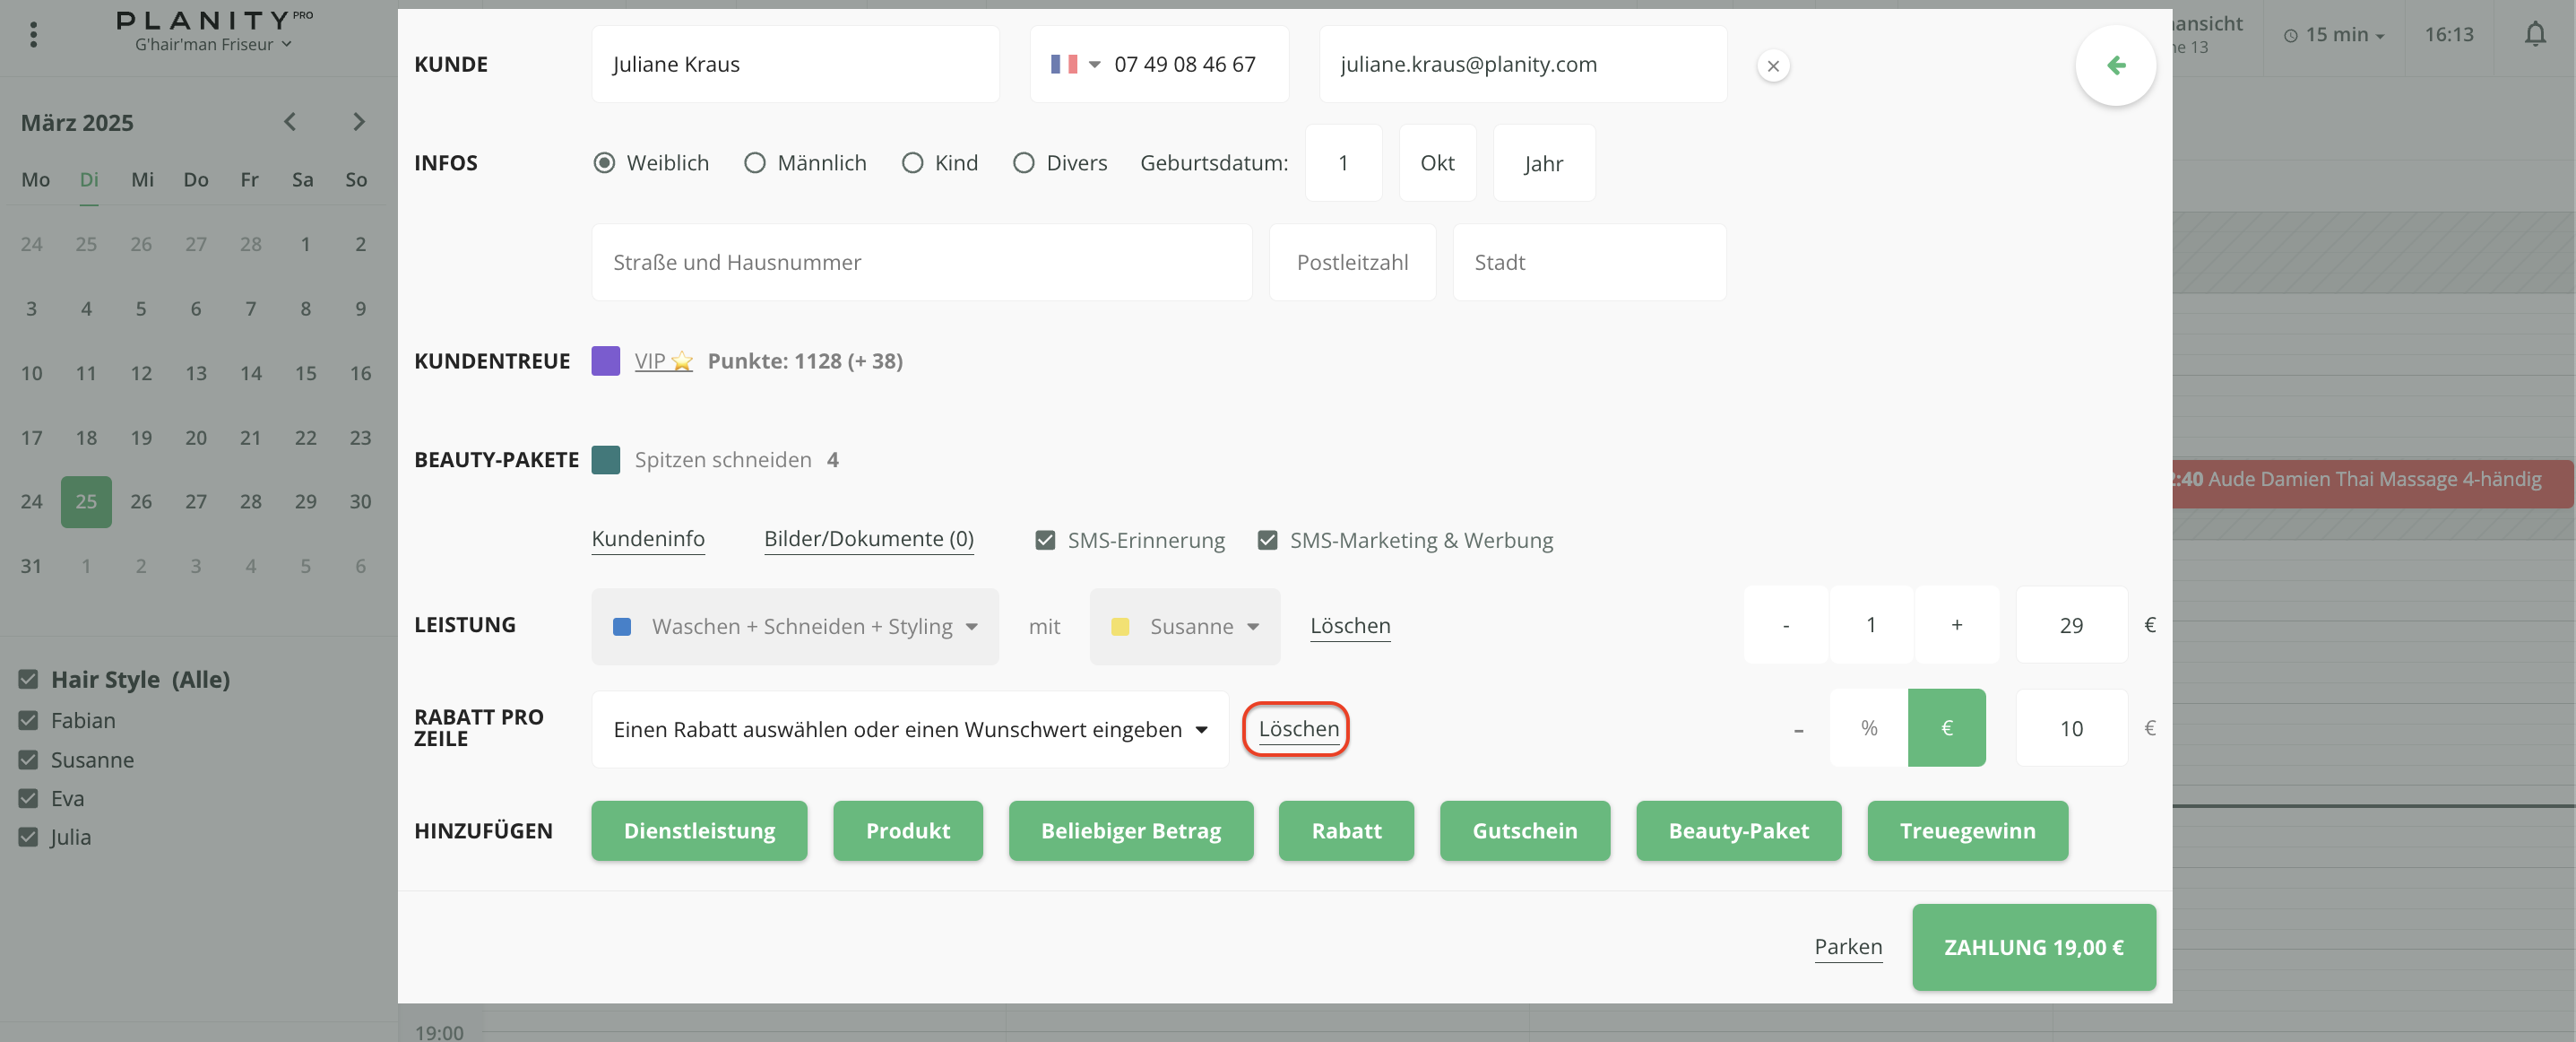
Task: Increase service quantity with plus button
Action: [1956, 625]
